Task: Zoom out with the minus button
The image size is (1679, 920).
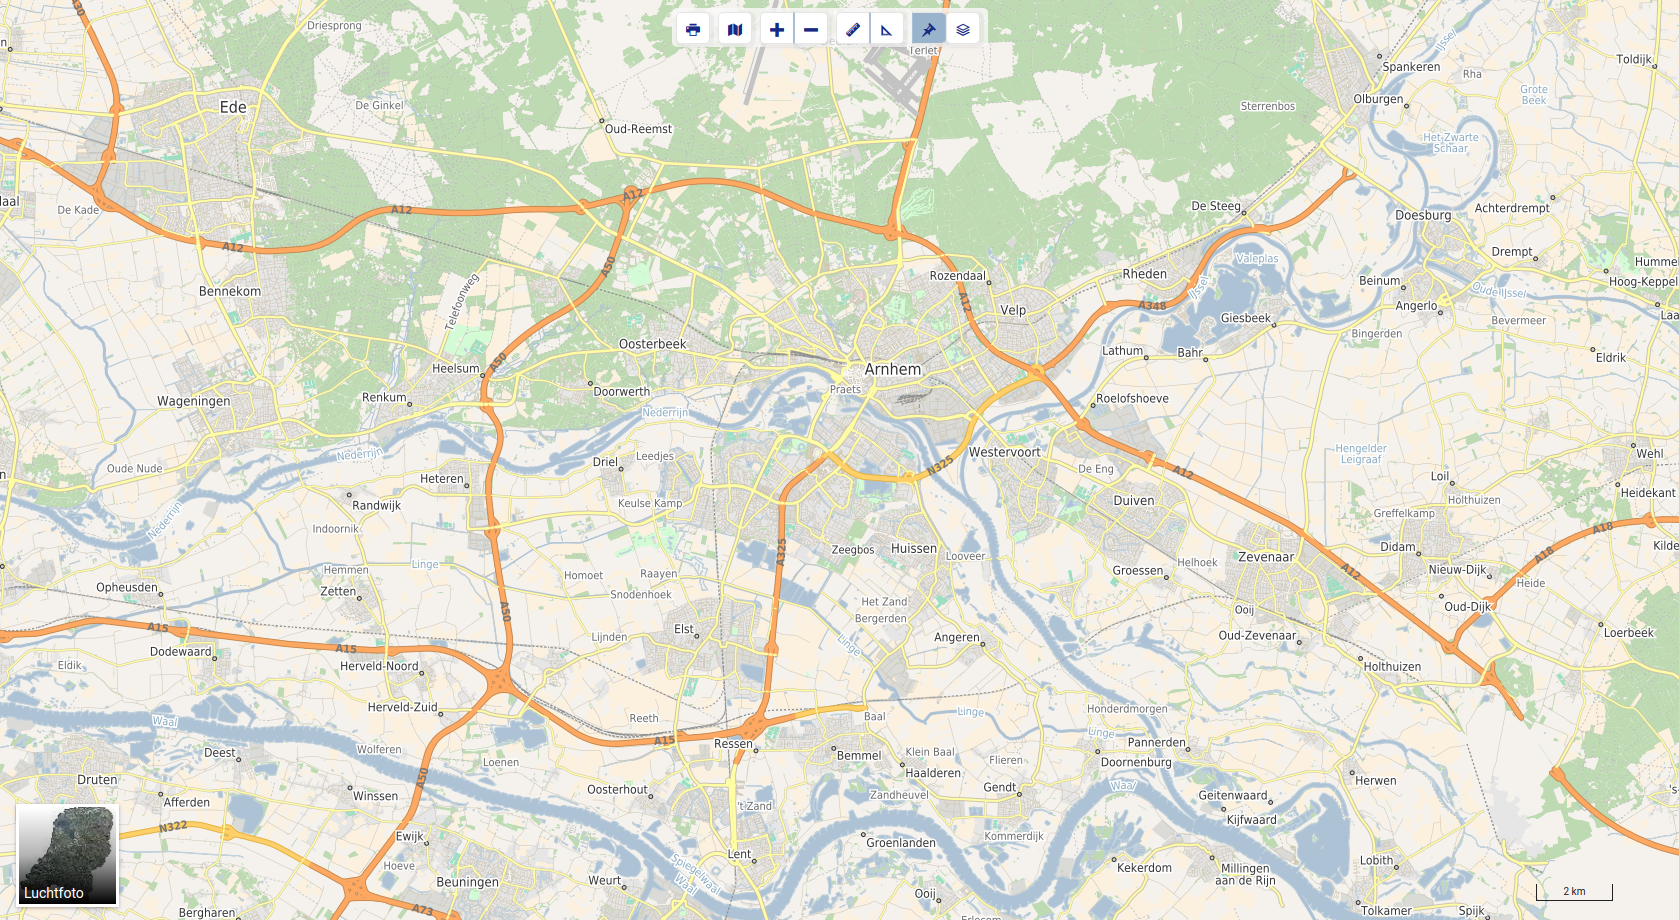Action: (811, 29)
